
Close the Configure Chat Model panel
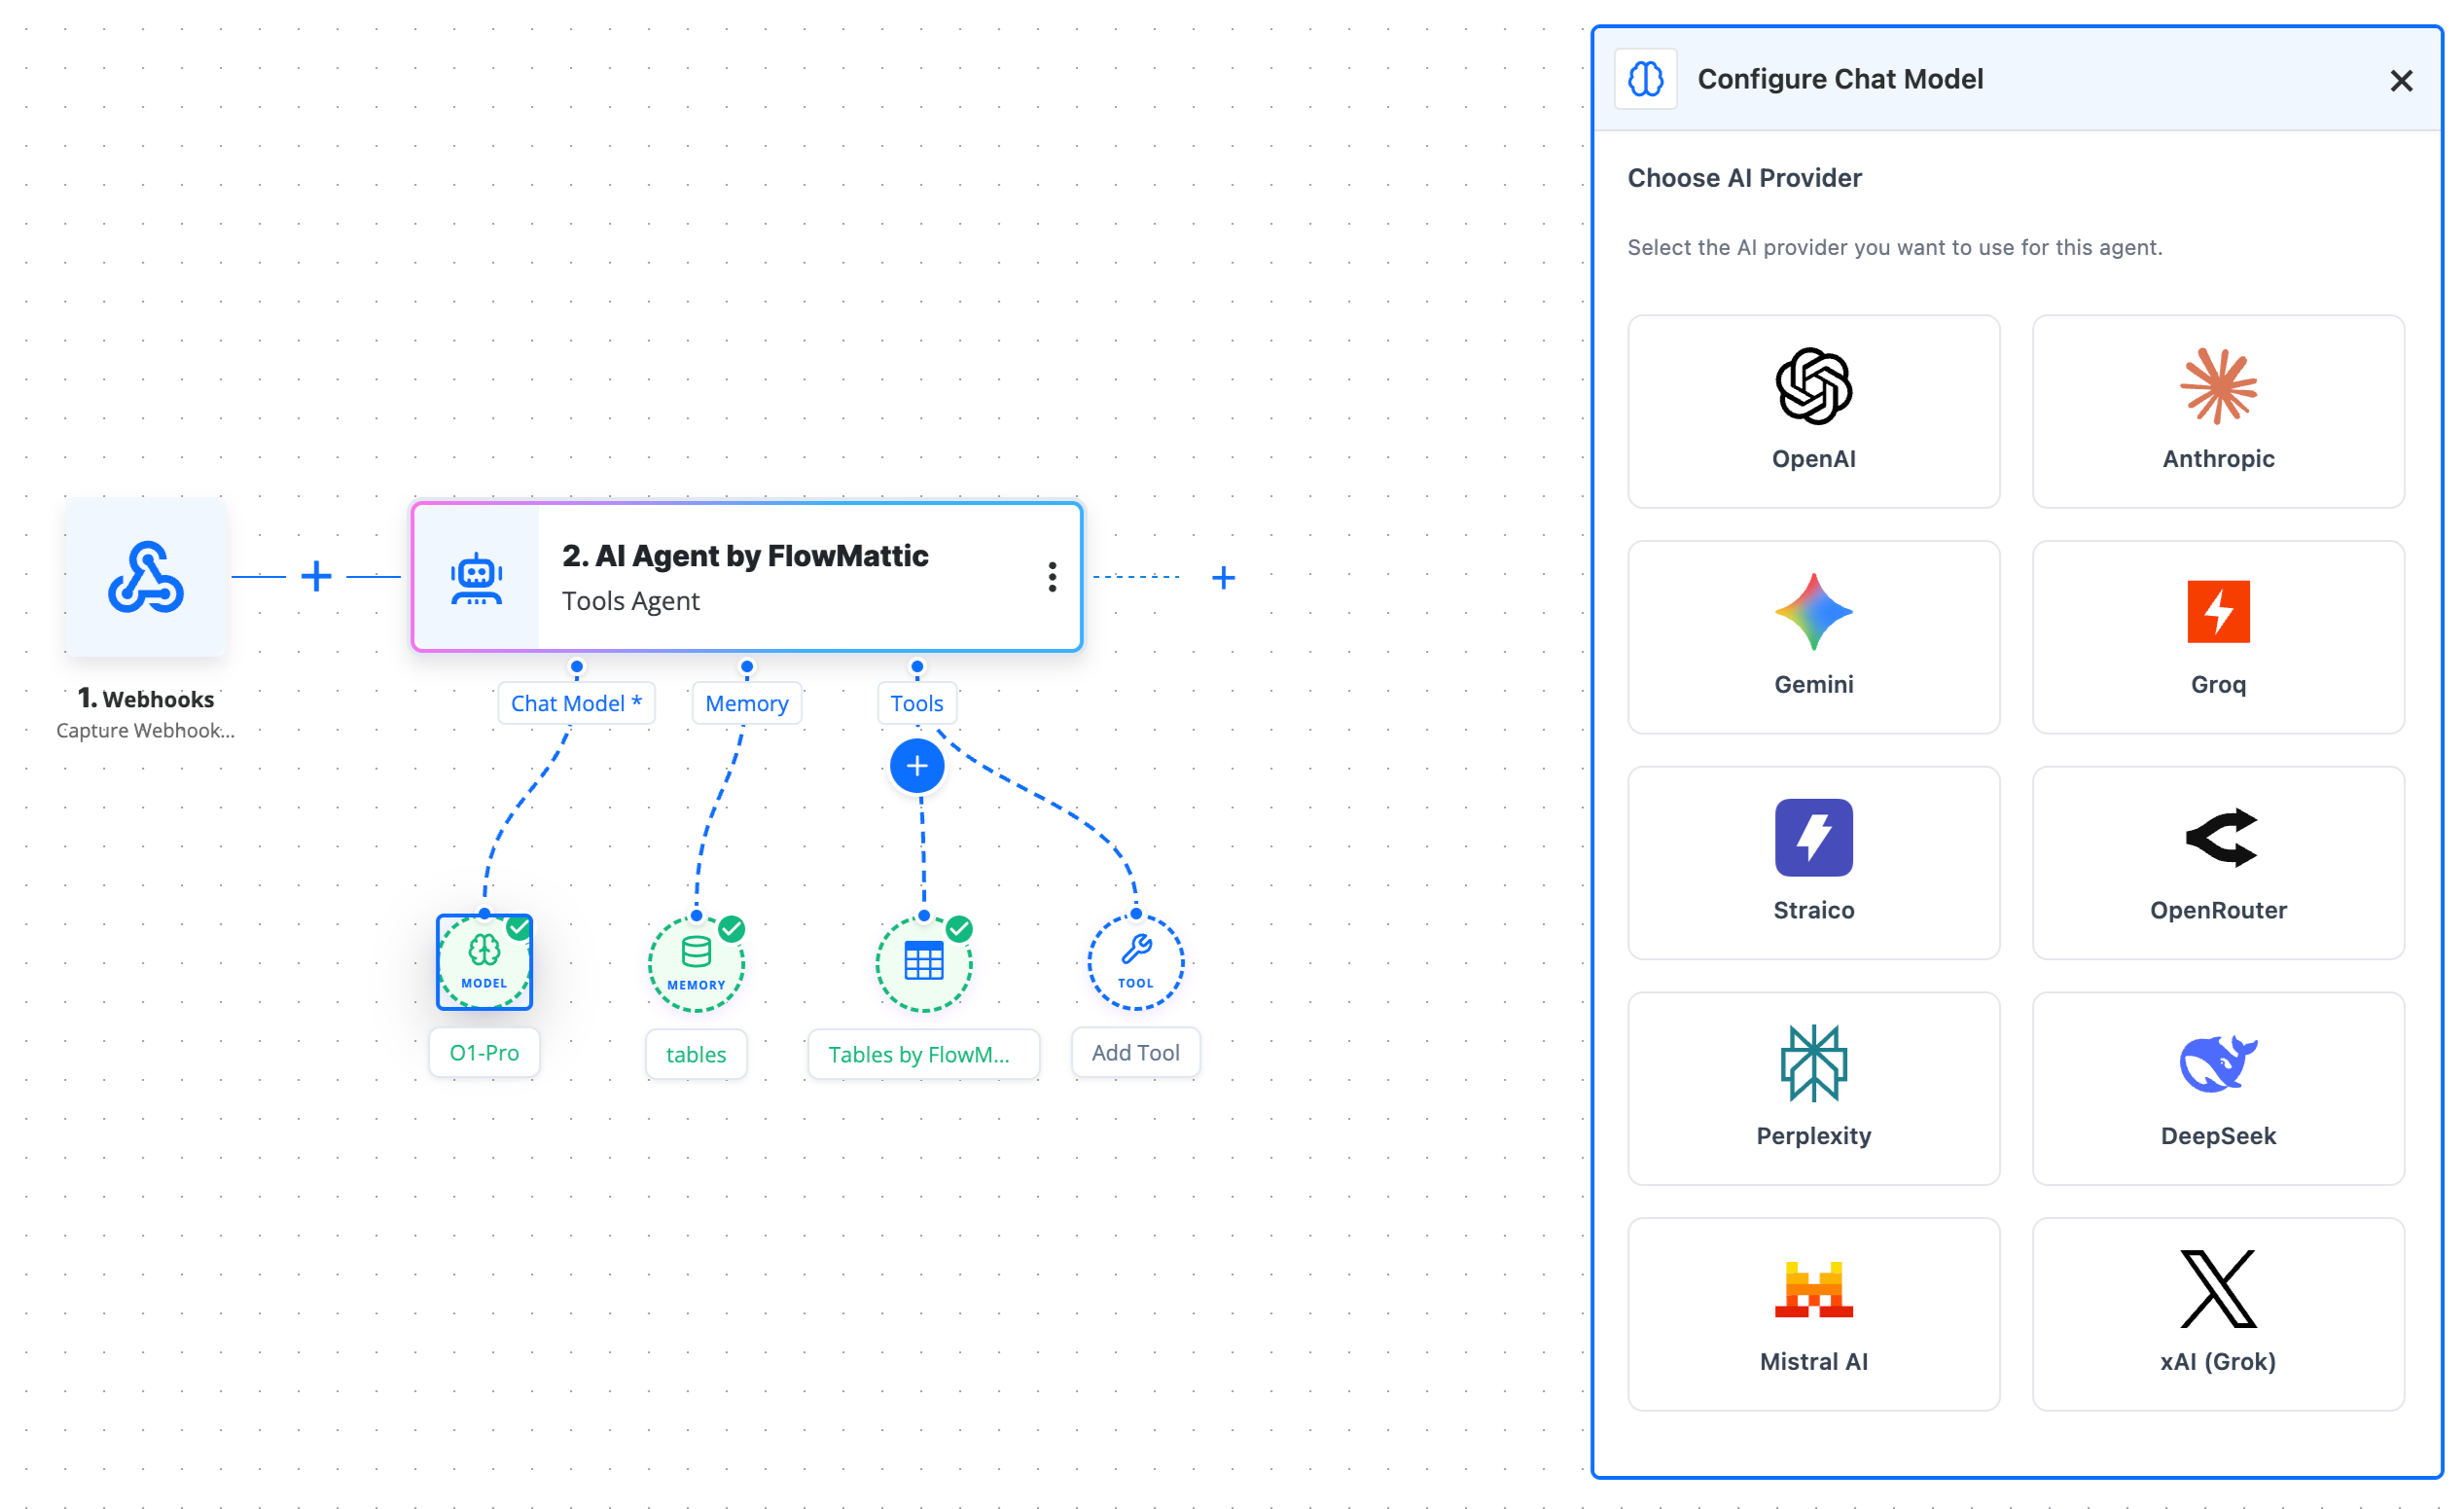click(2401, 80)
